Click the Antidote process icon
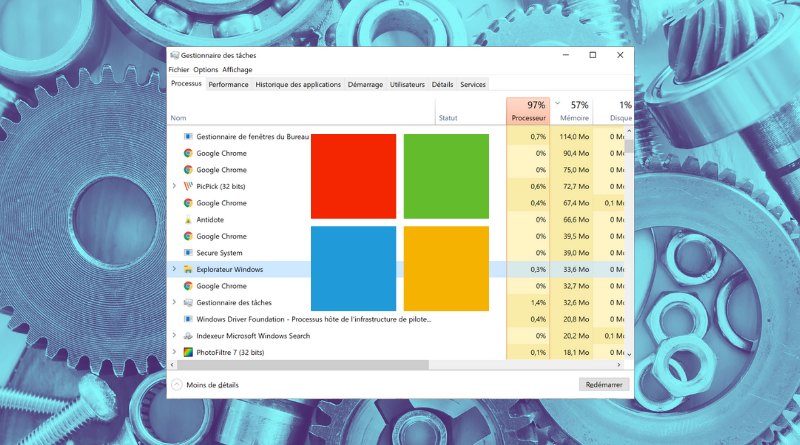The width and height of the screenshot is (800, 445). [x=188, y=219]
